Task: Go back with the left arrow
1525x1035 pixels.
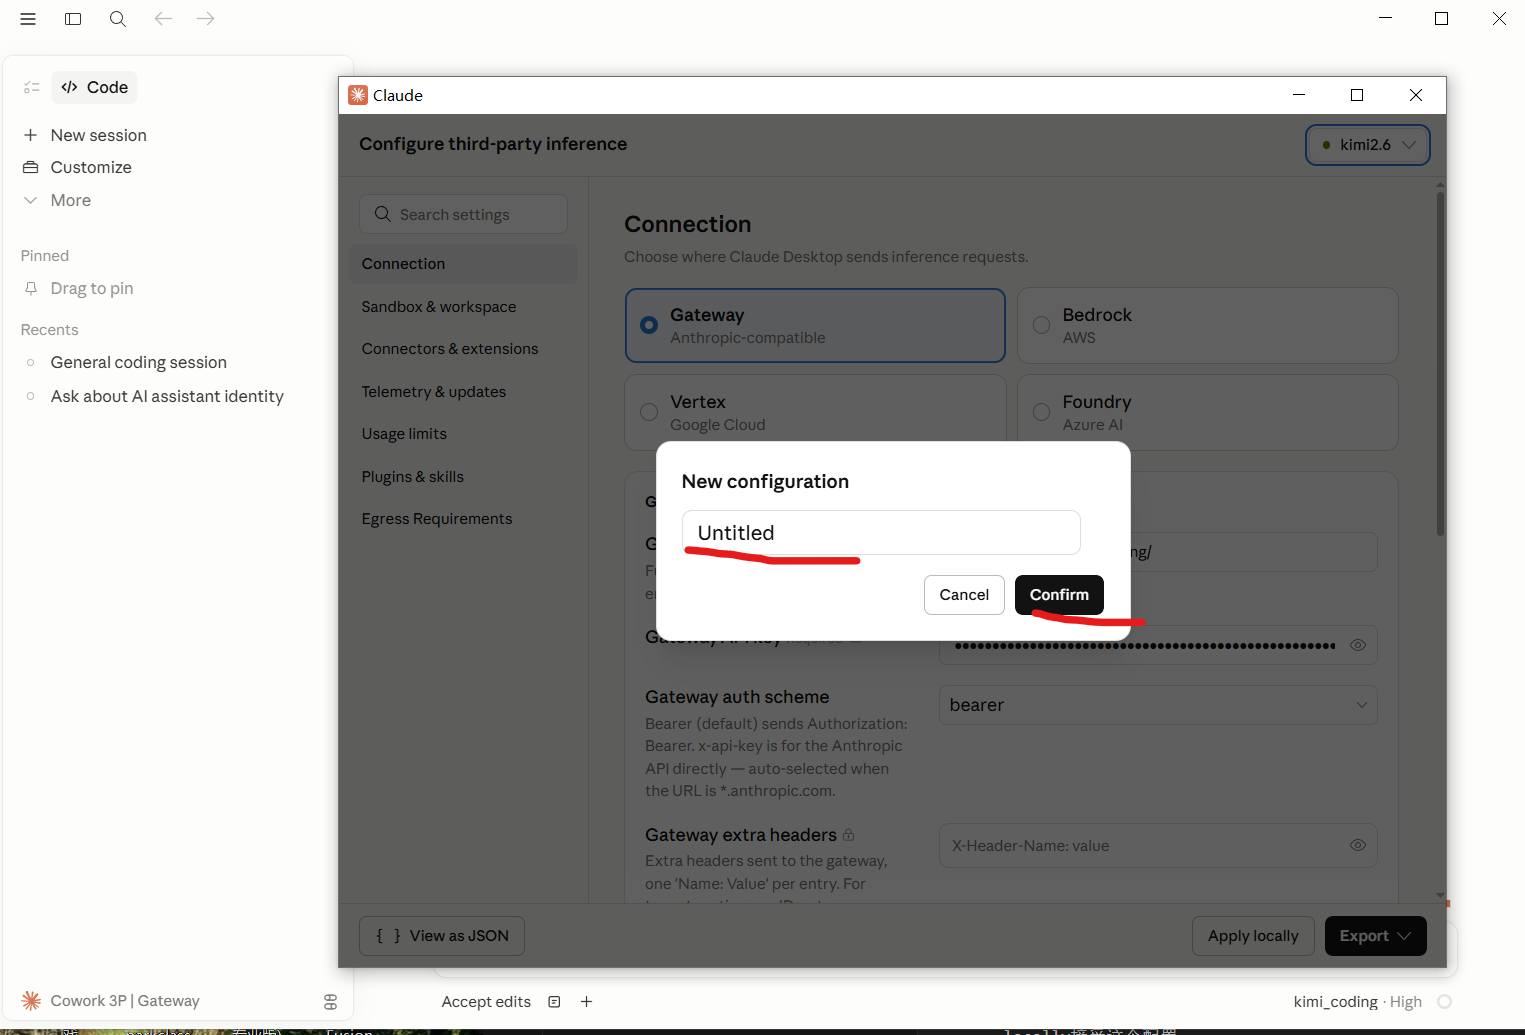Action: pyautogui.click(x=163, y=19)
